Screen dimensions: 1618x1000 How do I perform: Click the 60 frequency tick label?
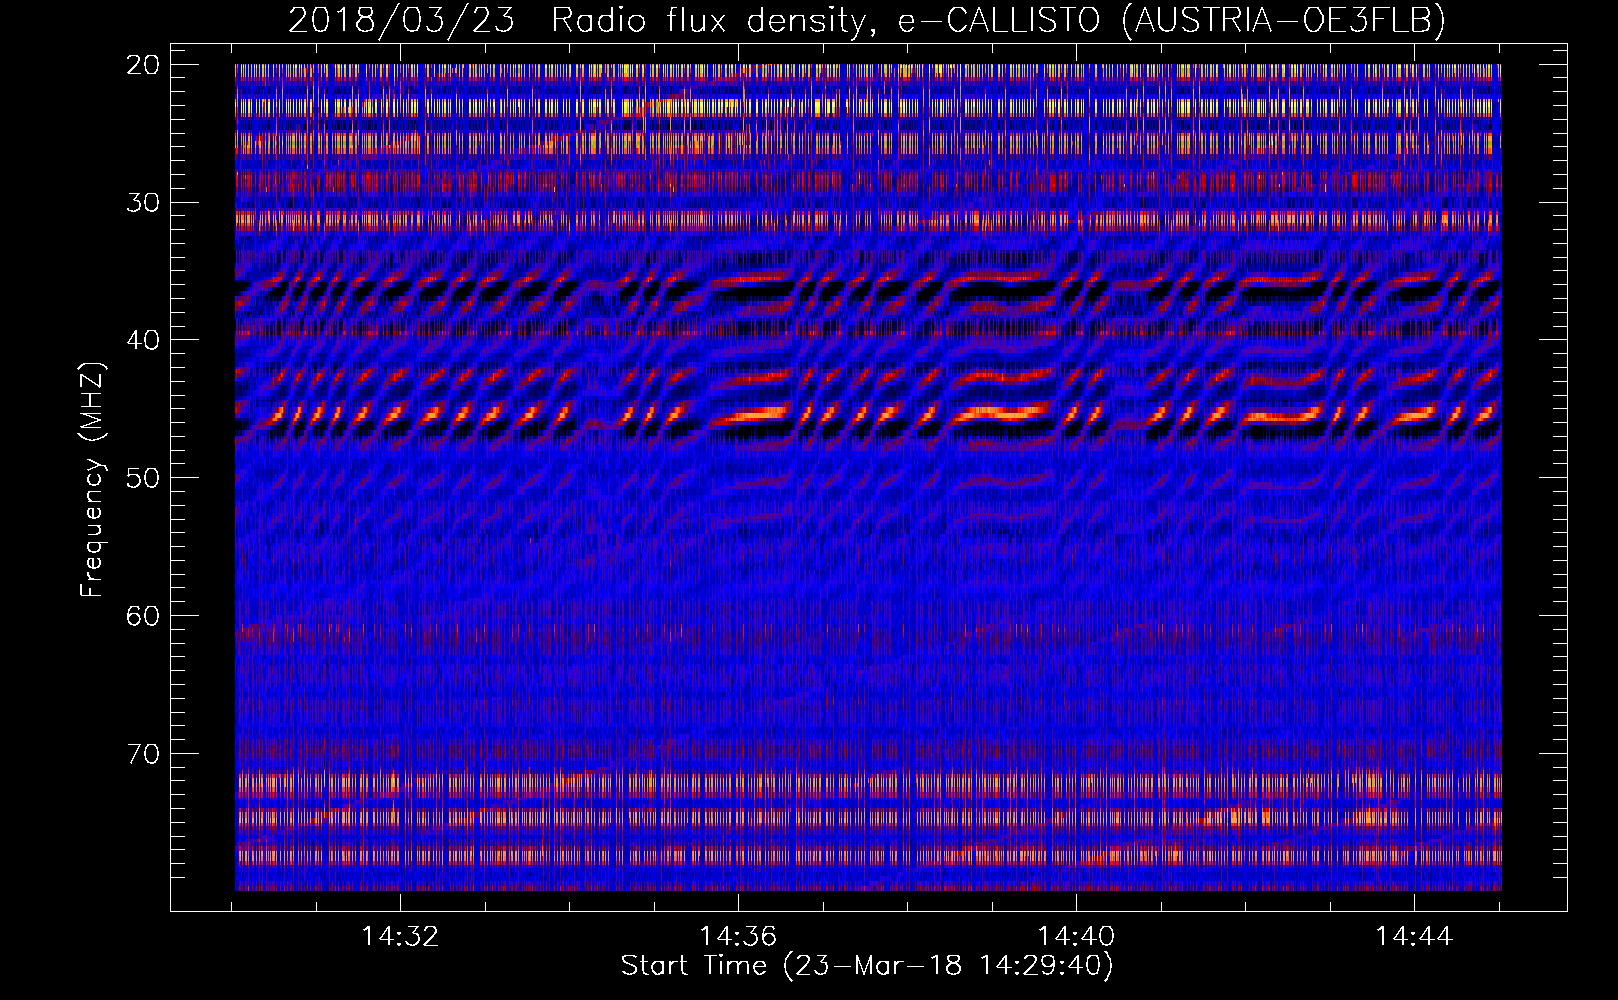click(x=144, y=616)
